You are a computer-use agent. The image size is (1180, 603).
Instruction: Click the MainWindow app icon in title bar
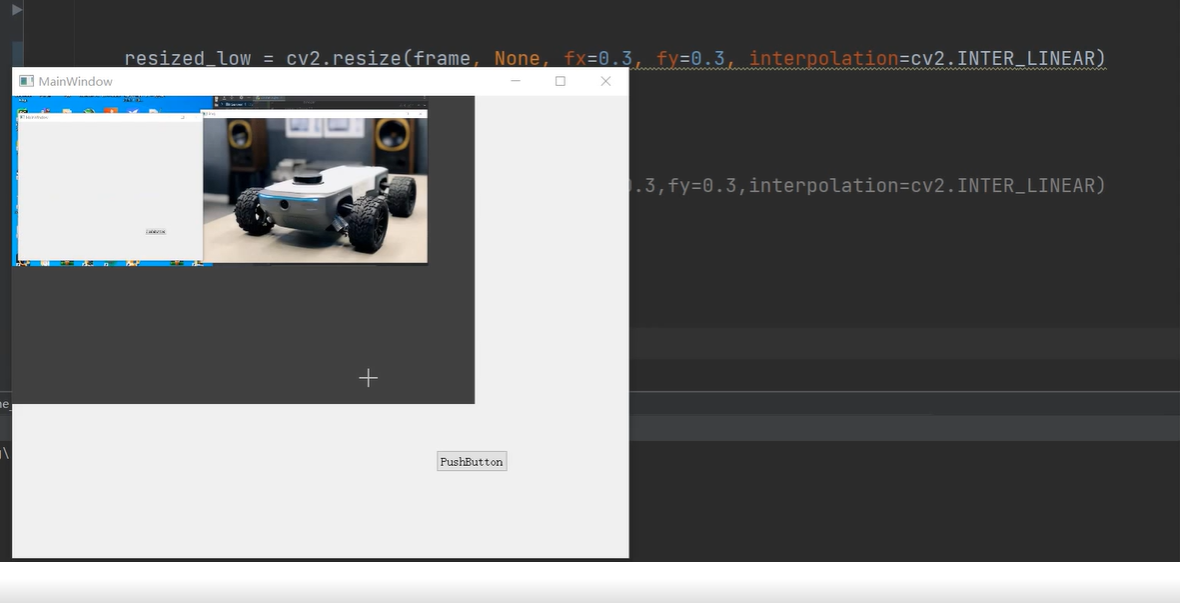click(26, 81)
